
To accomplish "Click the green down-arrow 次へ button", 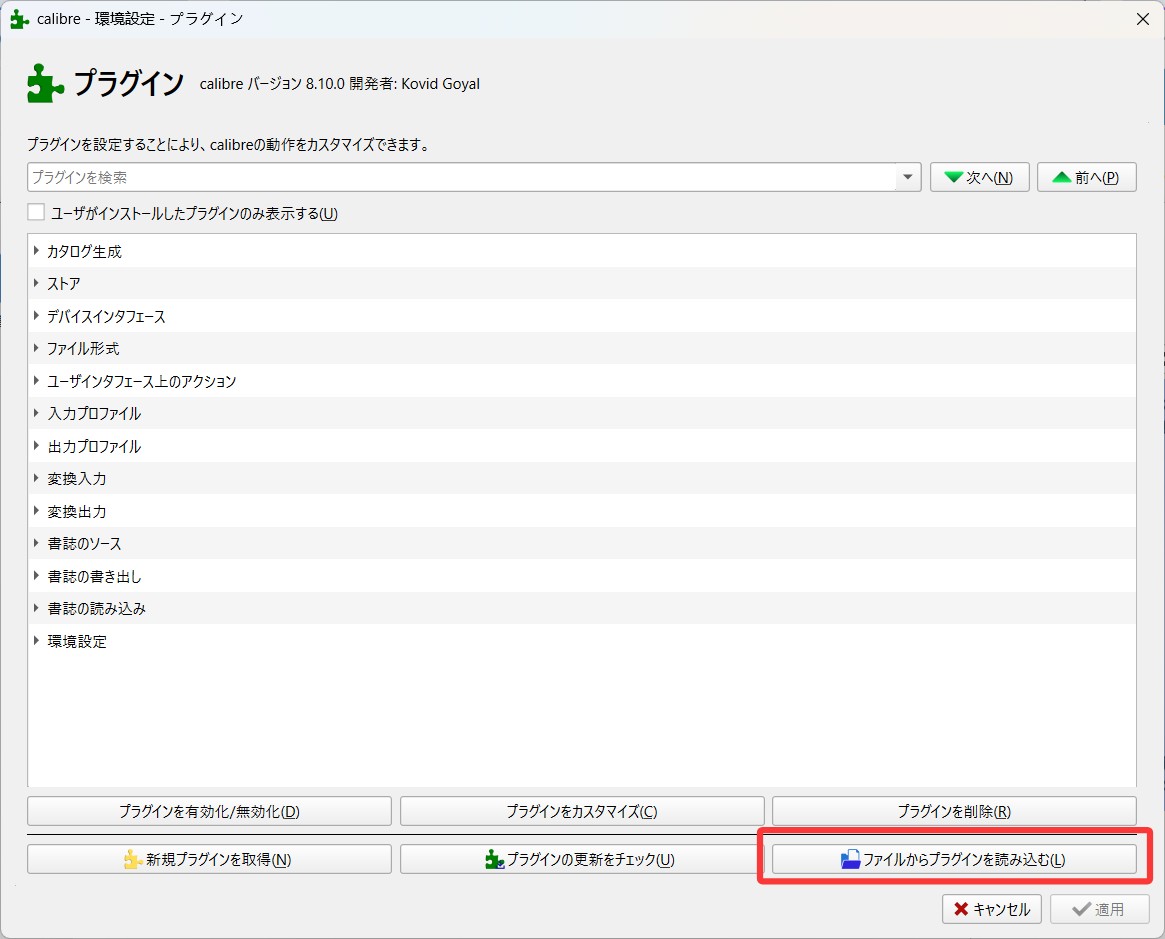I will [x=979, y=177].
